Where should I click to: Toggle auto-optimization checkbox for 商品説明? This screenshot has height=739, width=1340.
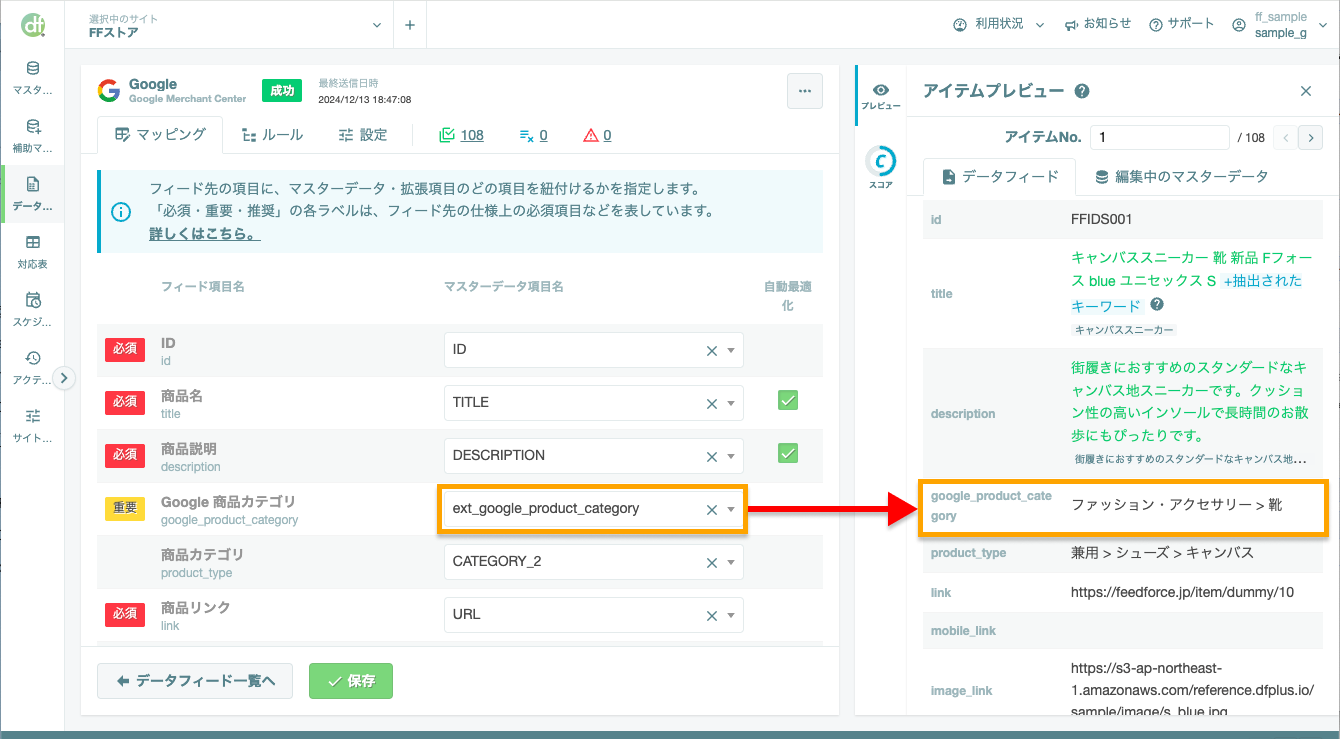coord(788,454)
